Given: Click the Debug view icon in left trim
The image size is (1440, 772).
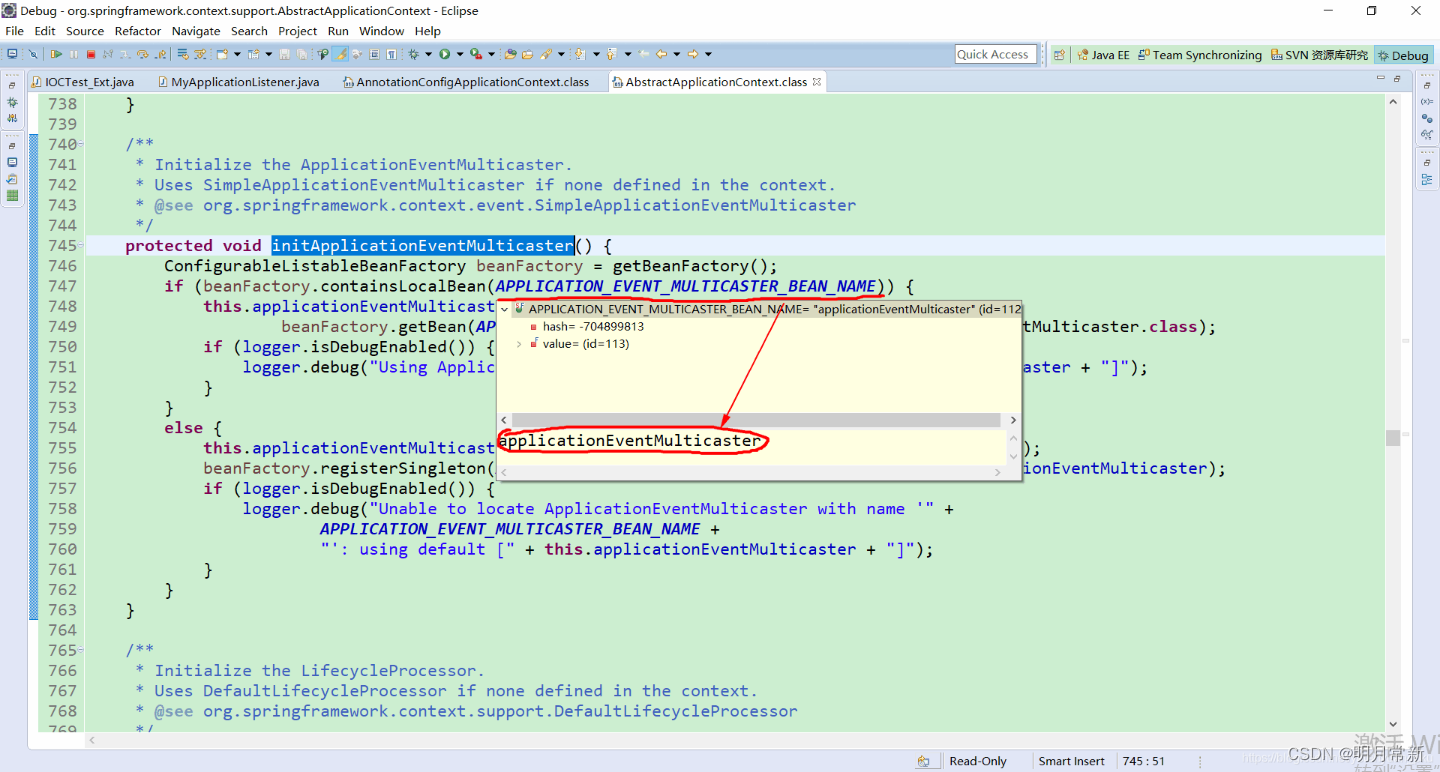Looking at the screenshot, I should tap(12, 102).
